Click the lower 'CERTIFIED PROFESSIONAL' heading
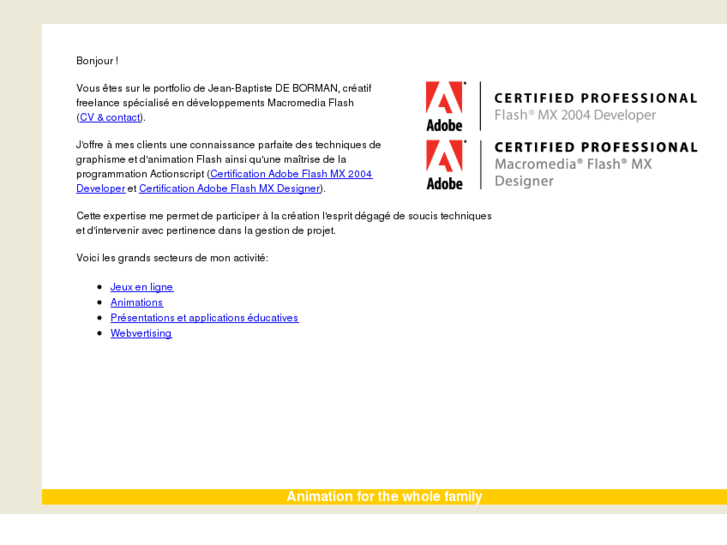This screenshot has width=727, height=545. coord(595,147)
